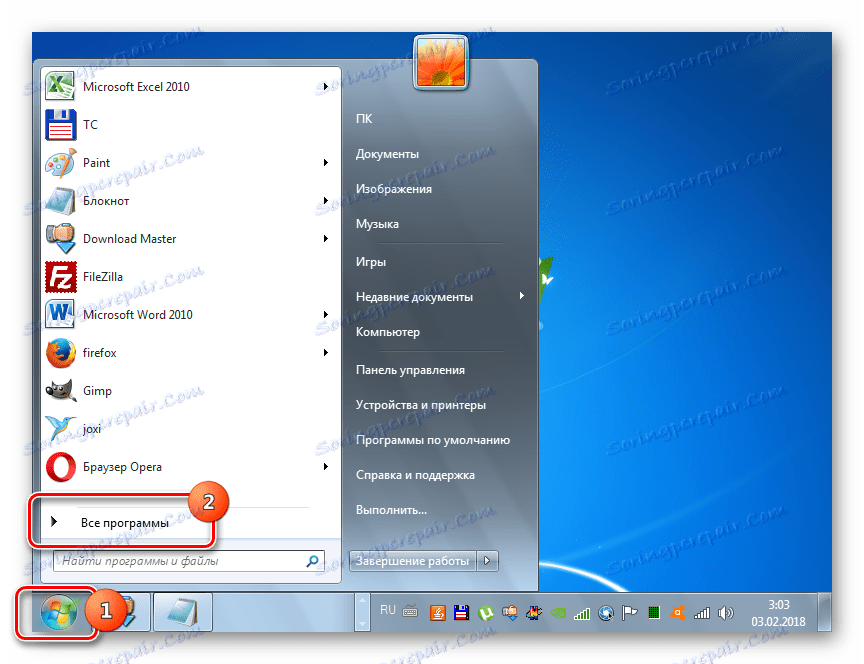Expand Paint jump list arrow

click(326, 163)
